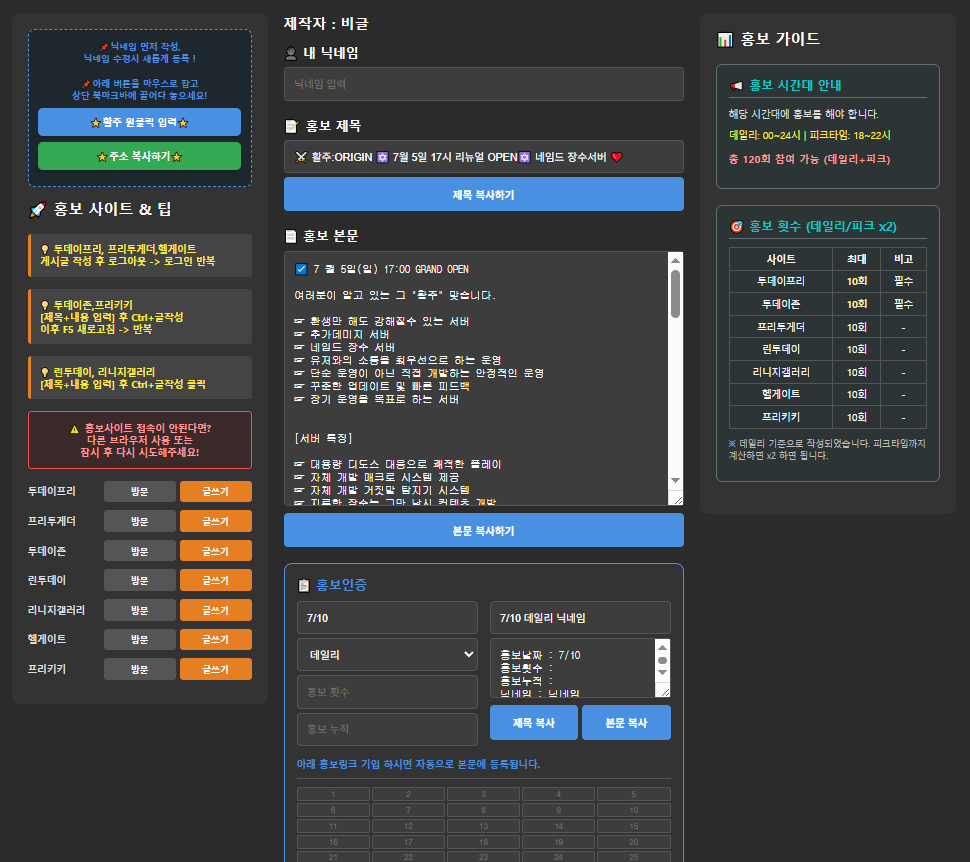Click the 10회 cell in the 프리키키 table row

856,417
